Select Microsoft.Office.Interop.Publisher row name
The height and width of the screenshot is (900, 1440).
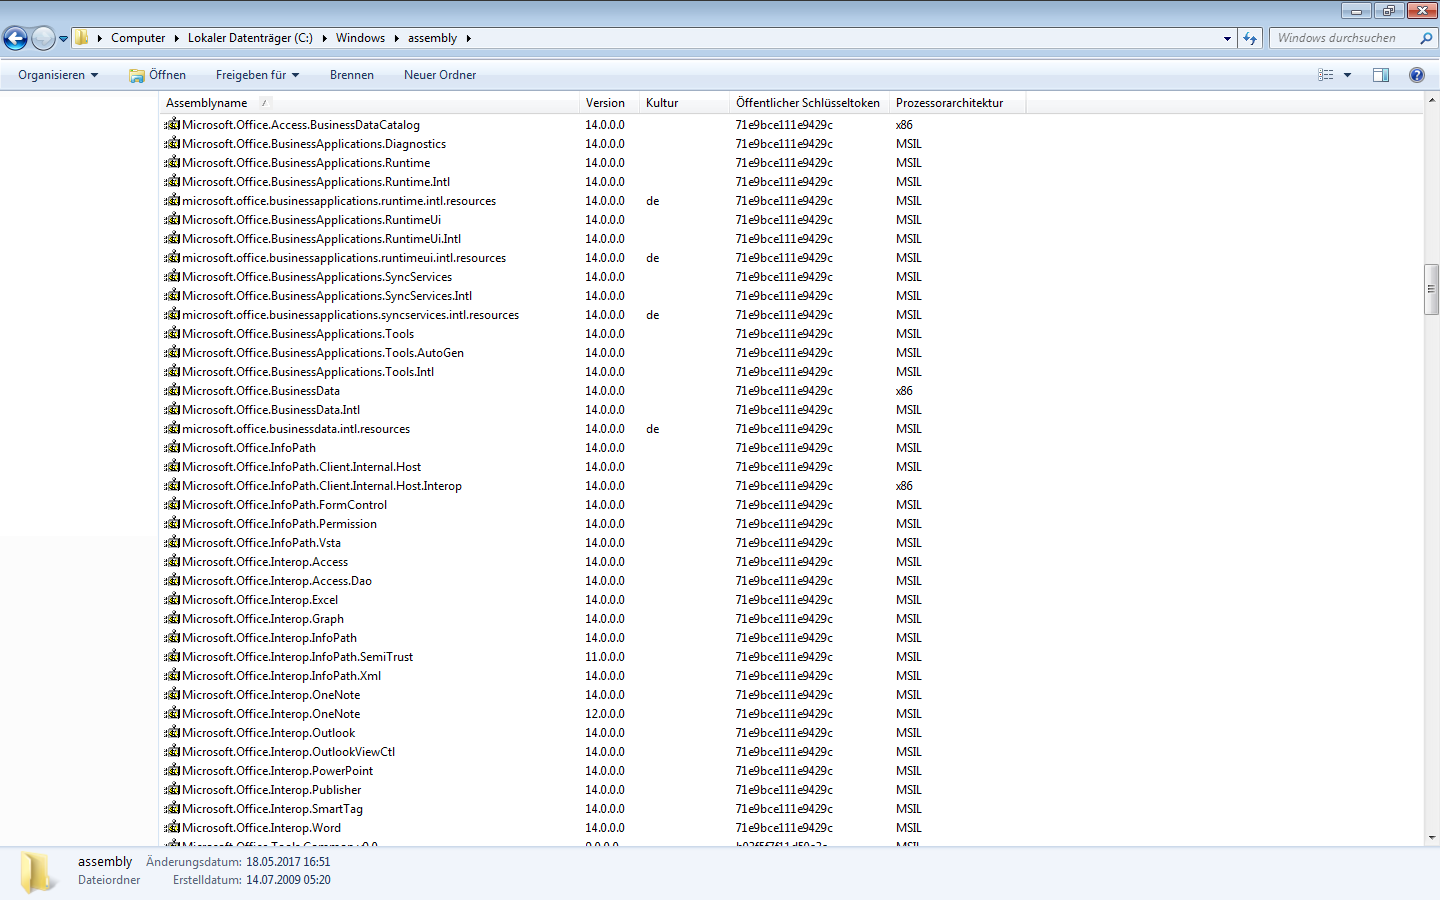coord(272,790)
